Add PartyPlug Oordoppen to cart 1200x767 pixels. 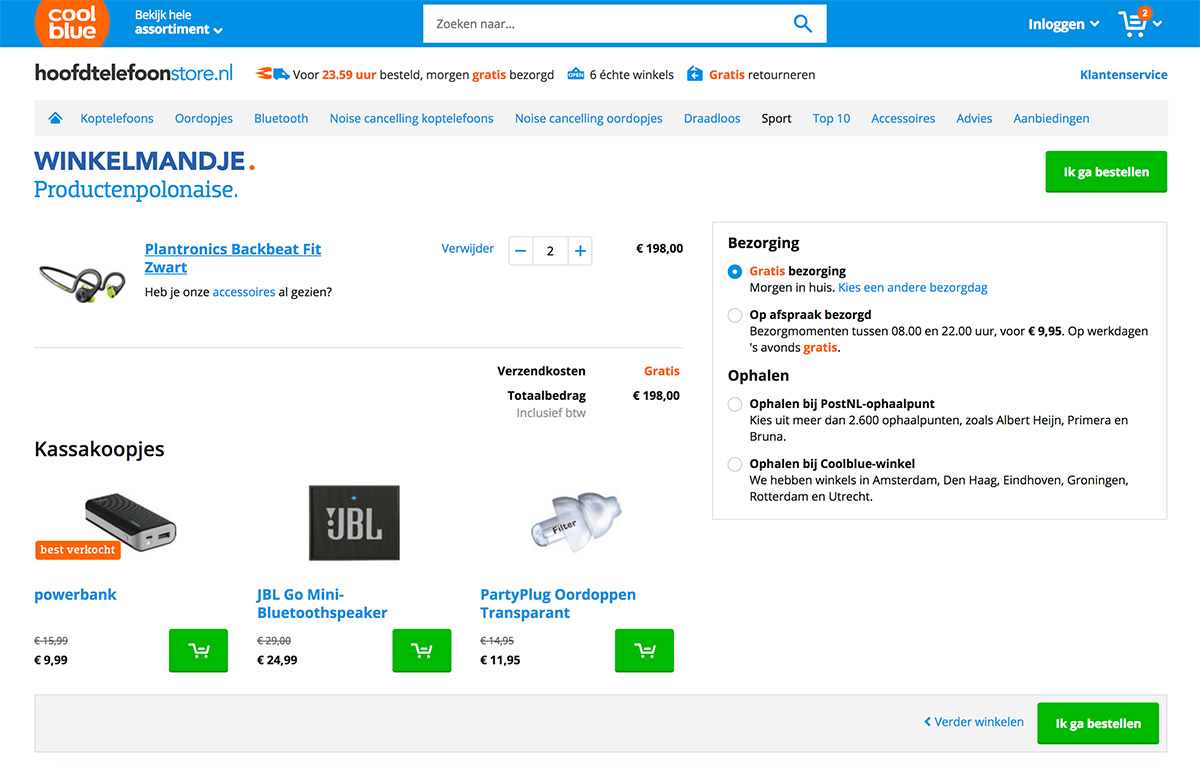(x=645, y=650)
